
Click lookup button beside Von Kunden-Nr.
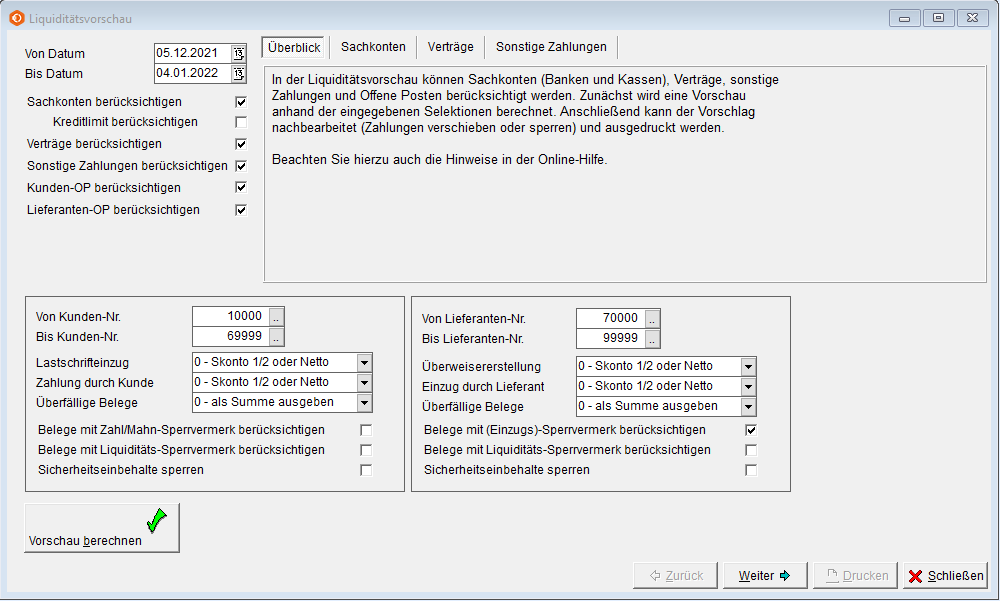277,316
